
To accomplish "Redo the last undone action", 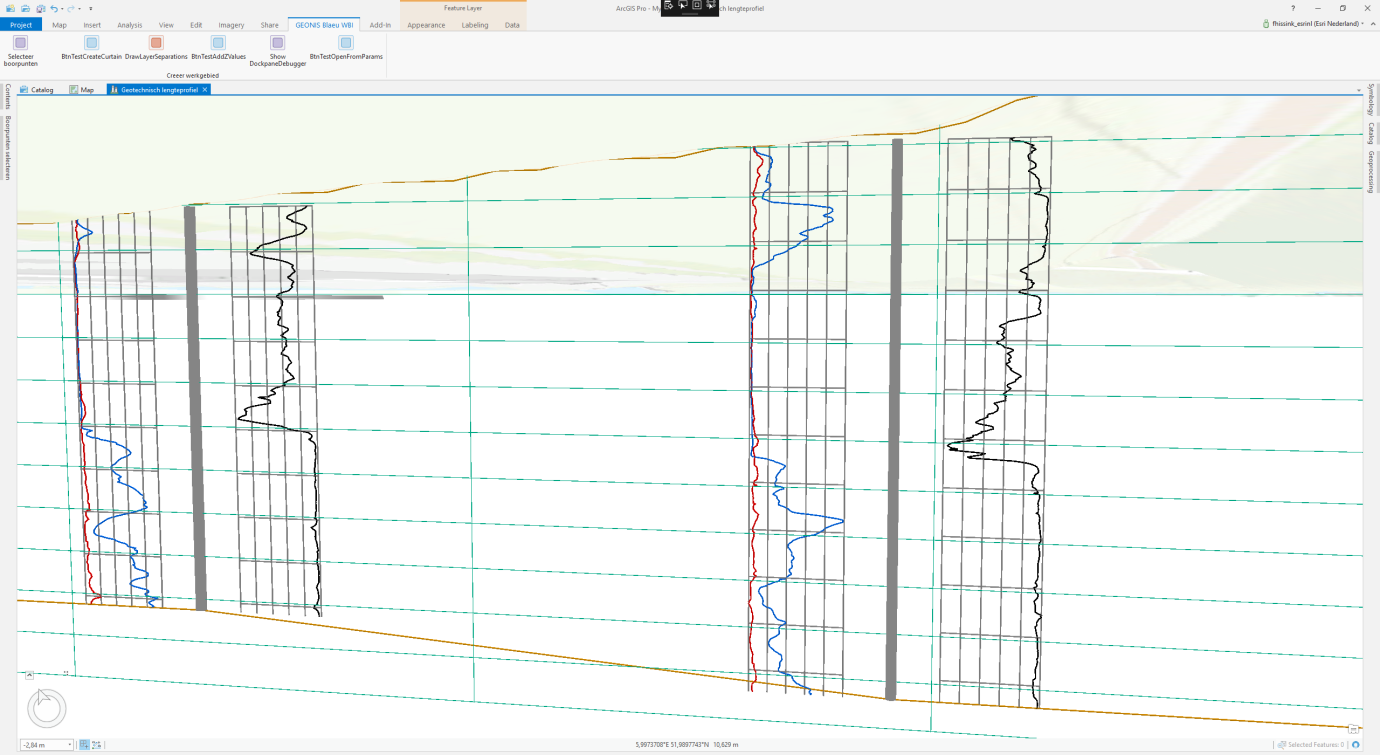I will click(x=70, y=8).
